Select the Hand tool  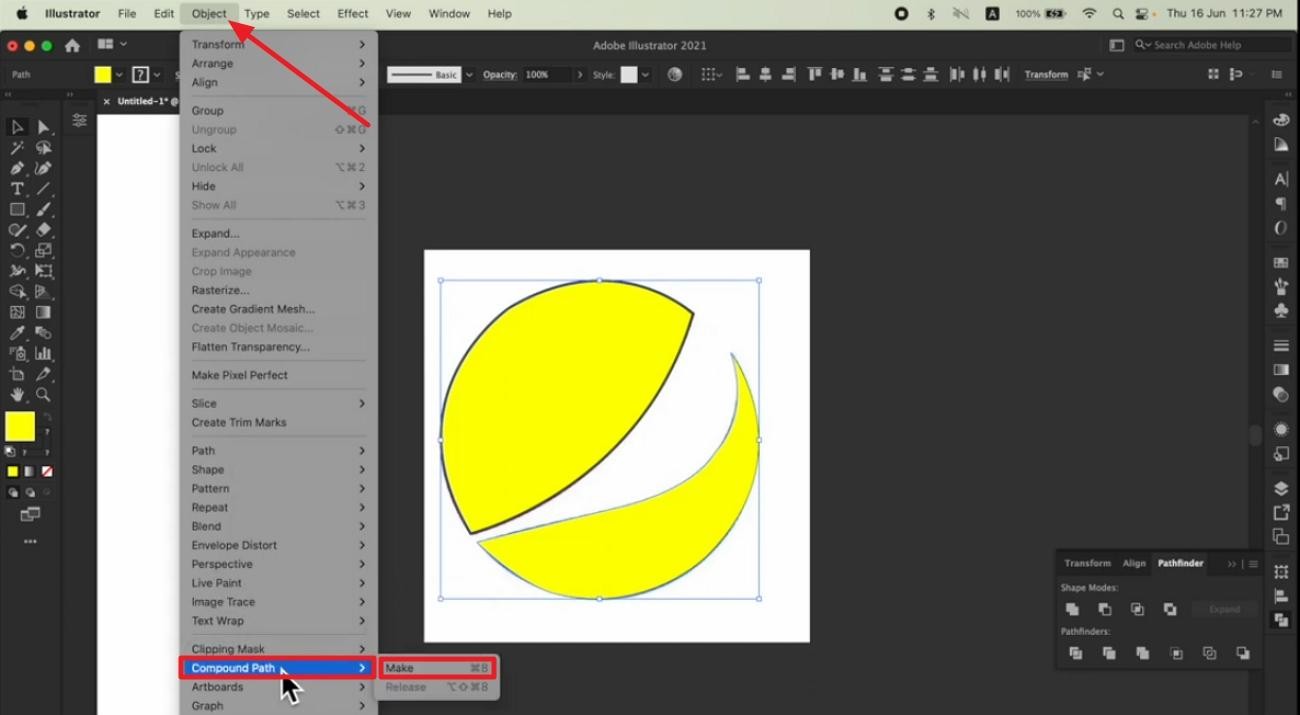click(x=17, y=394)
